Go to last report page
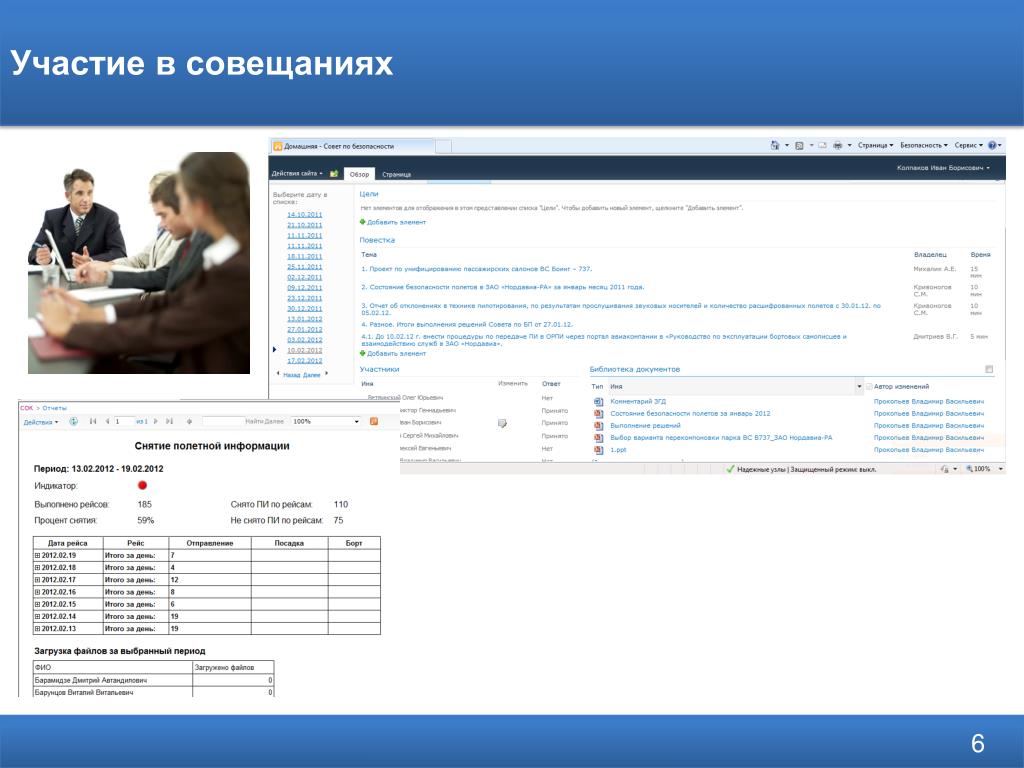The height and width of the screenshot is (768, 1024). pyautogui.click(x=169, y=422)
